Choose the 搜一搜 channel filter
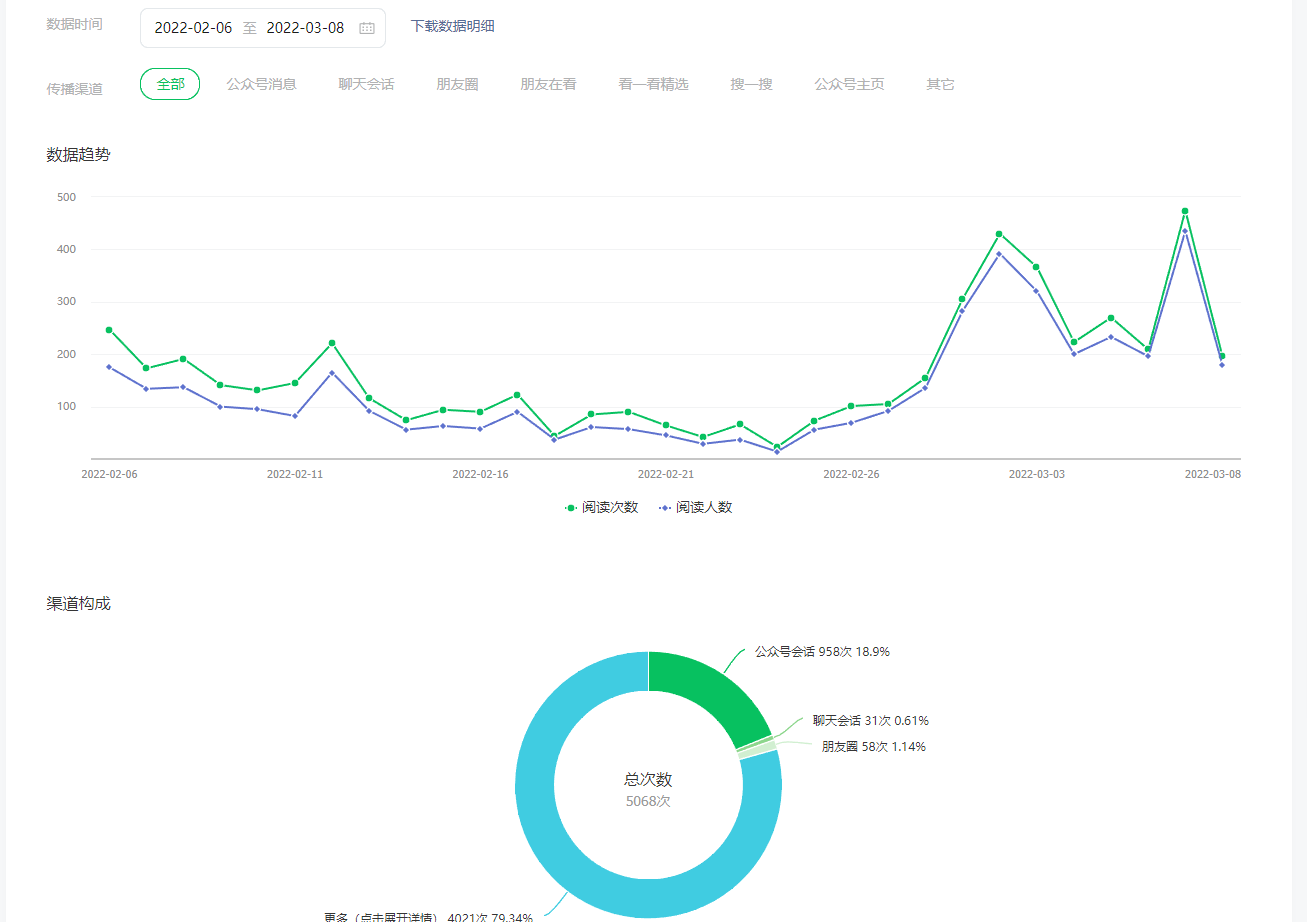Viewport: 1307px width, 922px height. (751, 84)
